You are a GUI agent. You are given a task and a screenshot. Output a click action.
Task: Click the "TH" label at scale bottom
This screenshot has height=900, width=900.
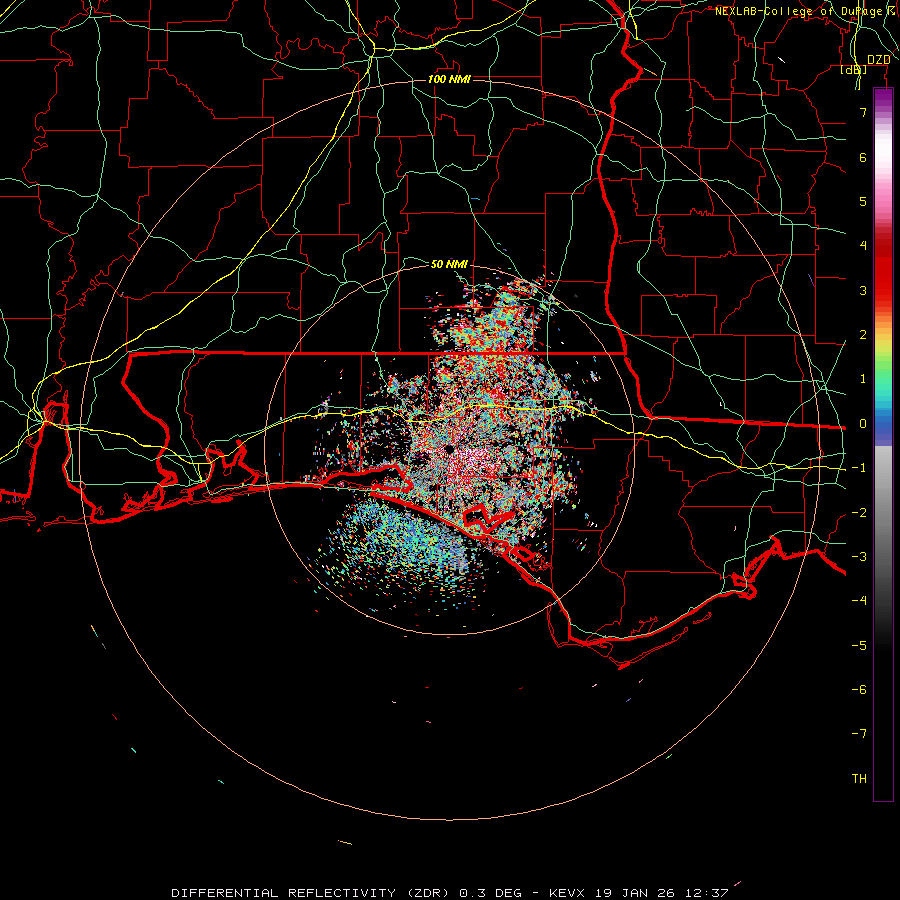(x=859, y=779)
